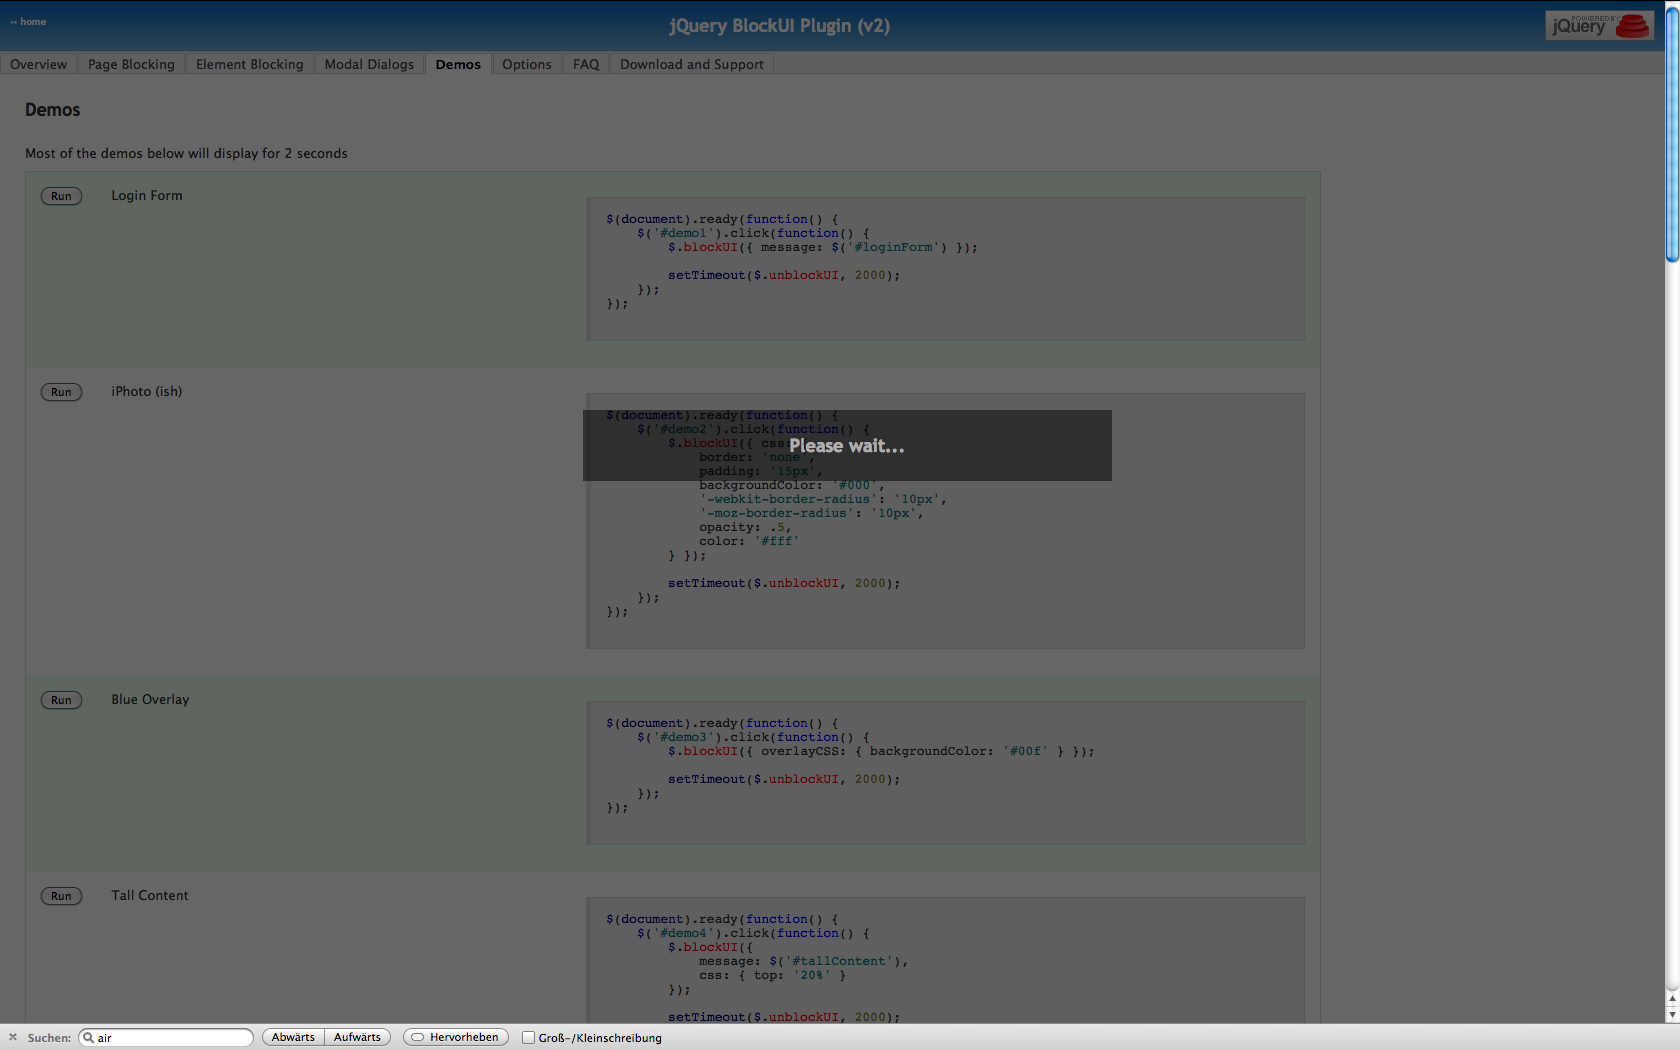Click the iPhoto (ish) demo label

point(147,391)
